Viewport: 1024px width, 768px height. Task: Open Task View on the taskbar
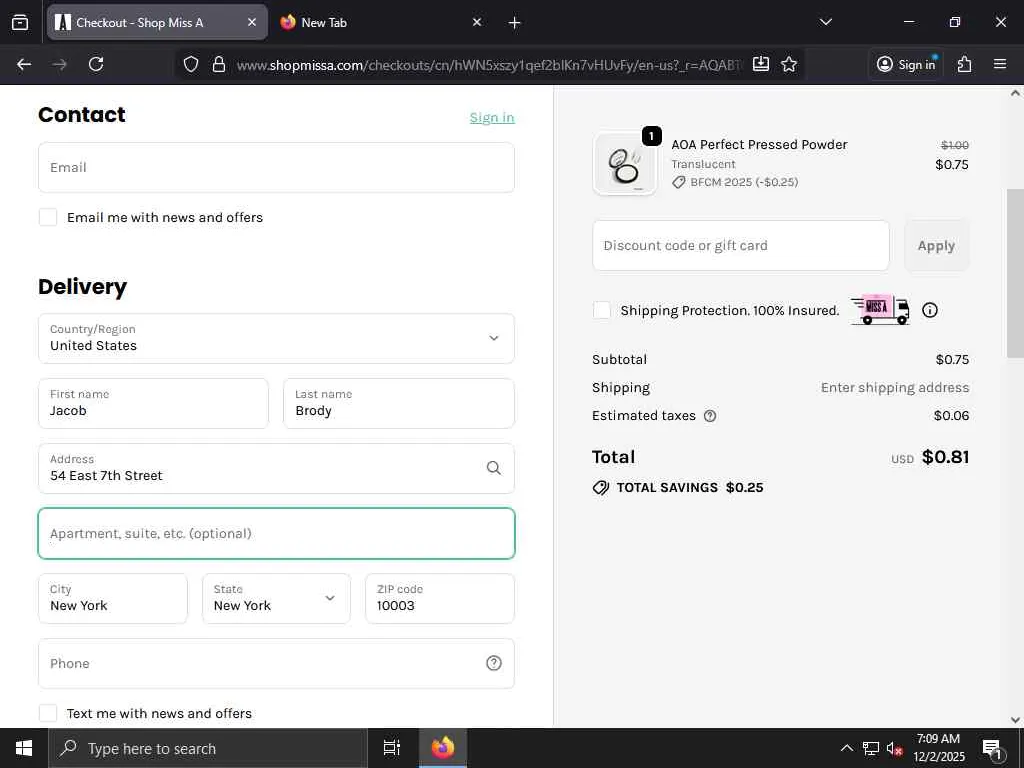[x=392, y=748]
